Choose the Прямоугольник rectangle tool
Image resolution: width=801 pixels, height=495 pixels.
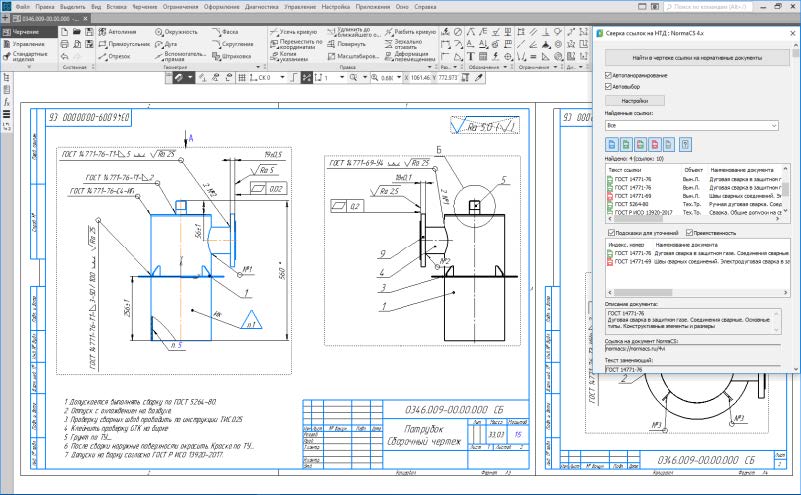126,44
